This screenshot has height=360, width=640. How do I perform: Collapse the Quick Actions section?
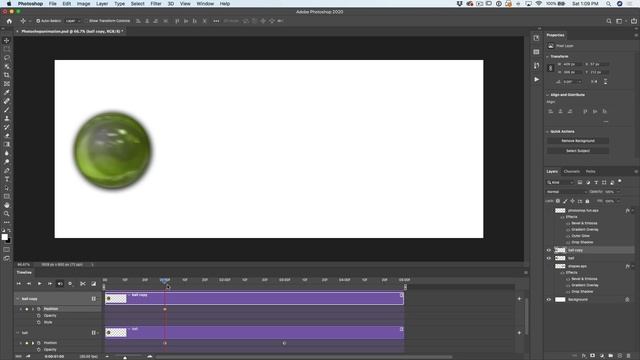pyautogui.click(x=548, y=131)
